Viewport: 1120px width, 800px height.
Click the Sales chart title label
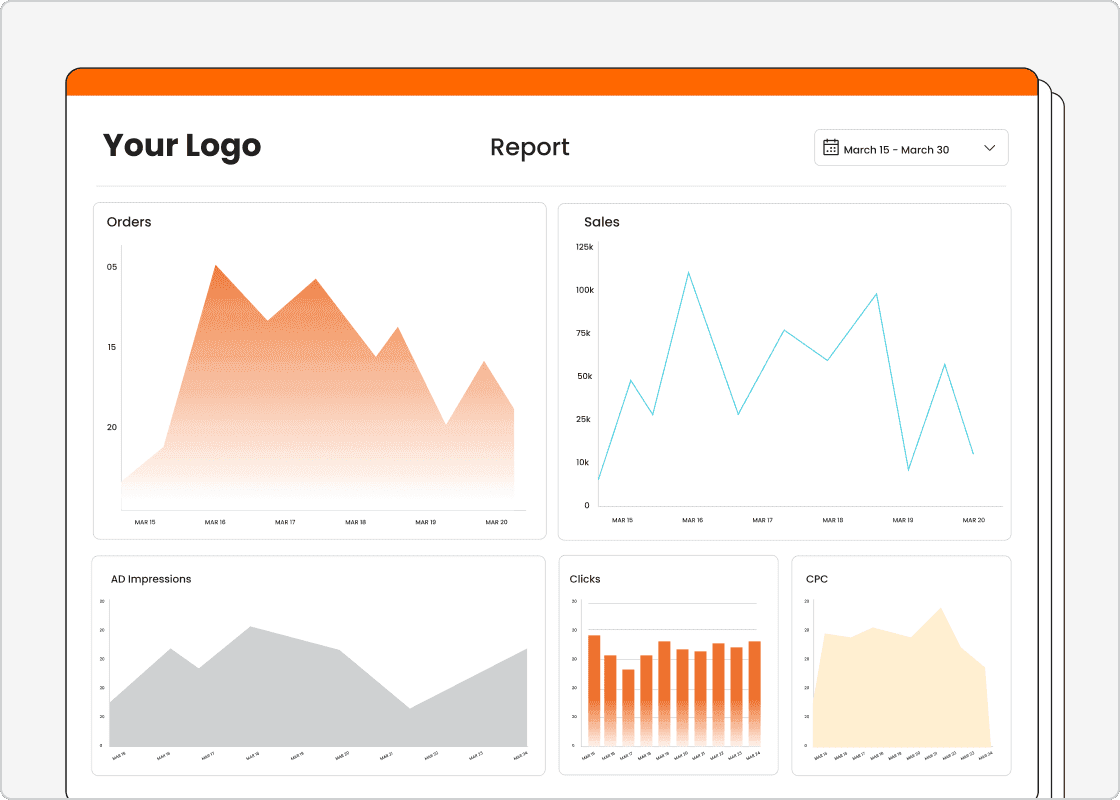(602, 221)
